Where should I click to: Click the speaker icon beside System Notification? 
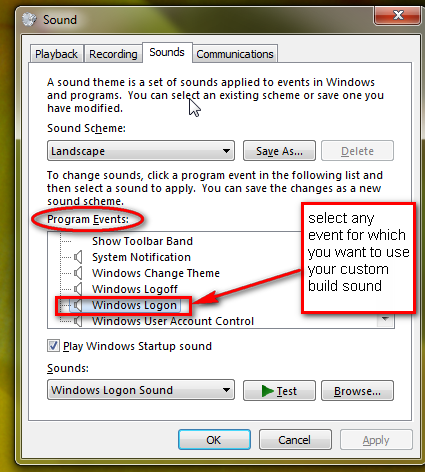coord(78,257)
